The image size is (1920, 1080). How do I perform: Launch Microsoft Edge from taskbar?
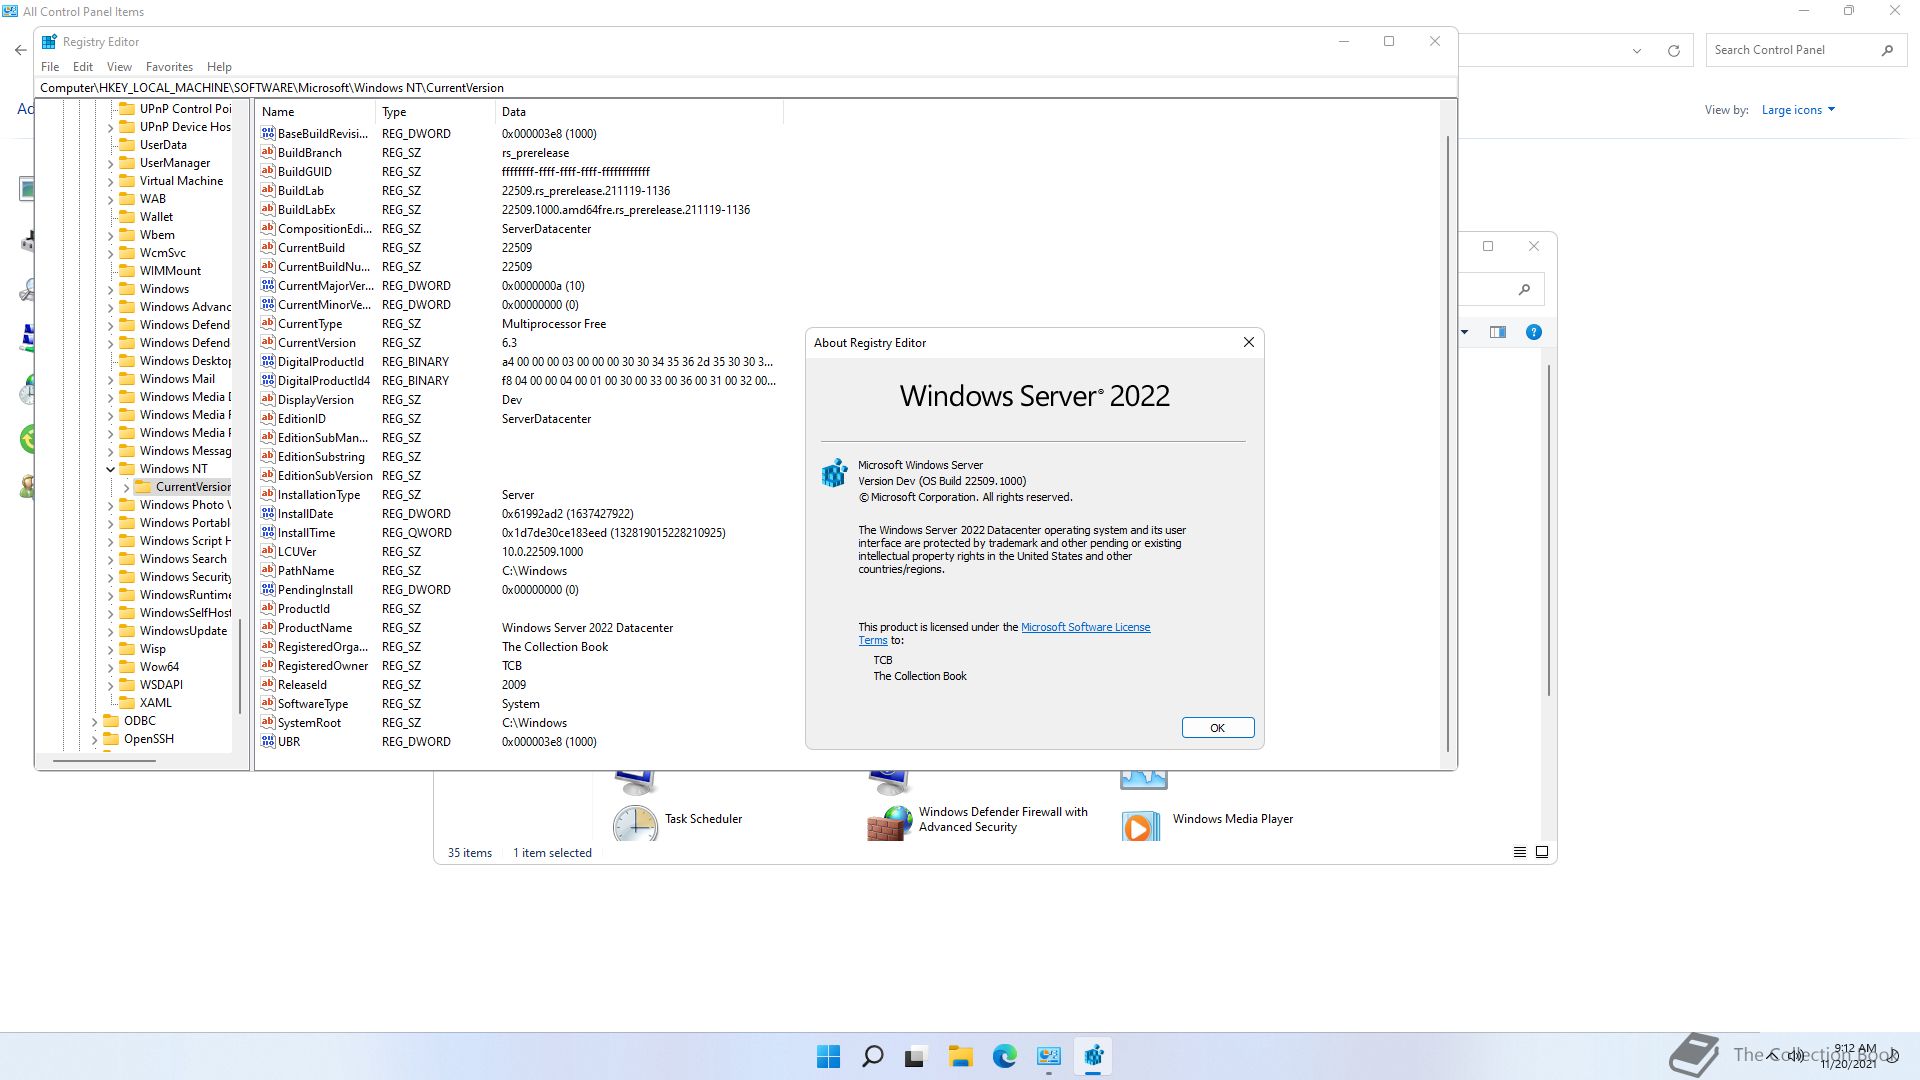pos(1004,1056)
